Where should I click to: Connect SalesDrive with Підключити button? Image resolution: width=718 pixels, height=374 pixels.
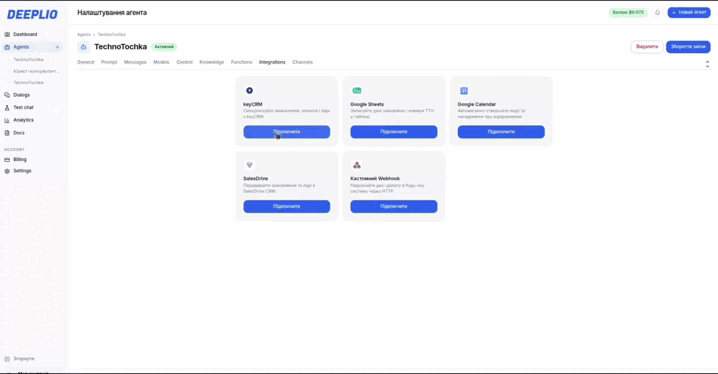tap(287, 206)
